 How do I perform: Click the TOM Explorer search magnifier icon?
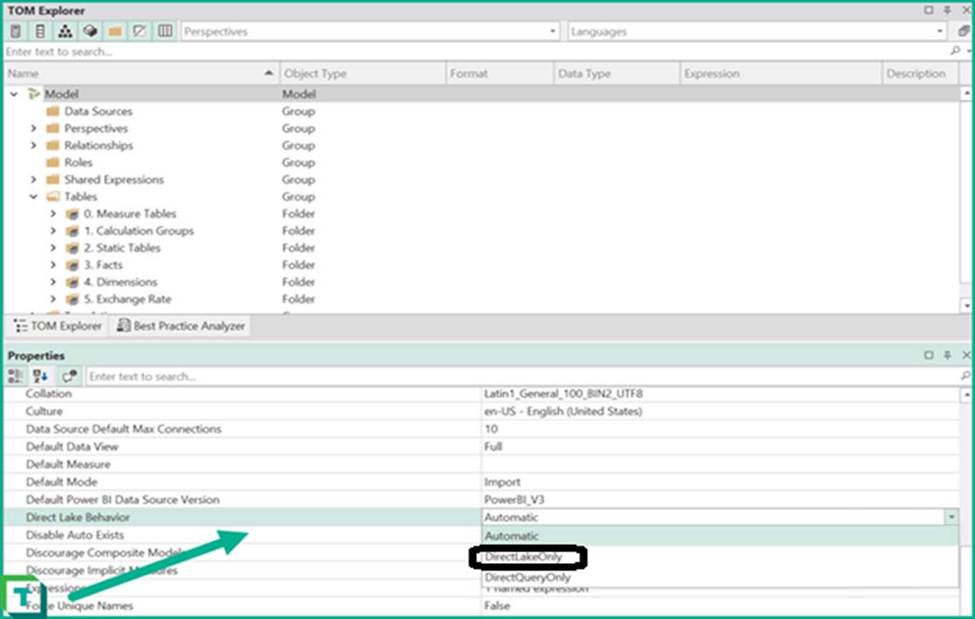[956, 51]
